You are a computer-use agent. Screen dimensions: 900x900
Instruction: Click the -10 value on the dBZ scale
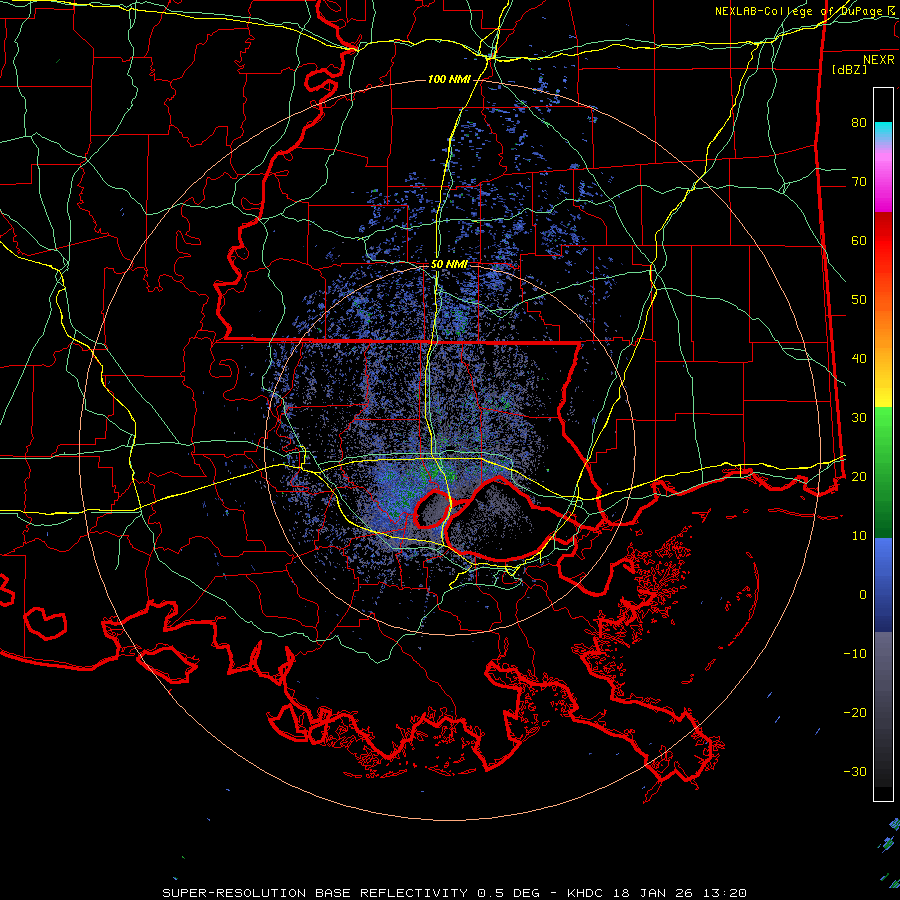click(855, 653)
